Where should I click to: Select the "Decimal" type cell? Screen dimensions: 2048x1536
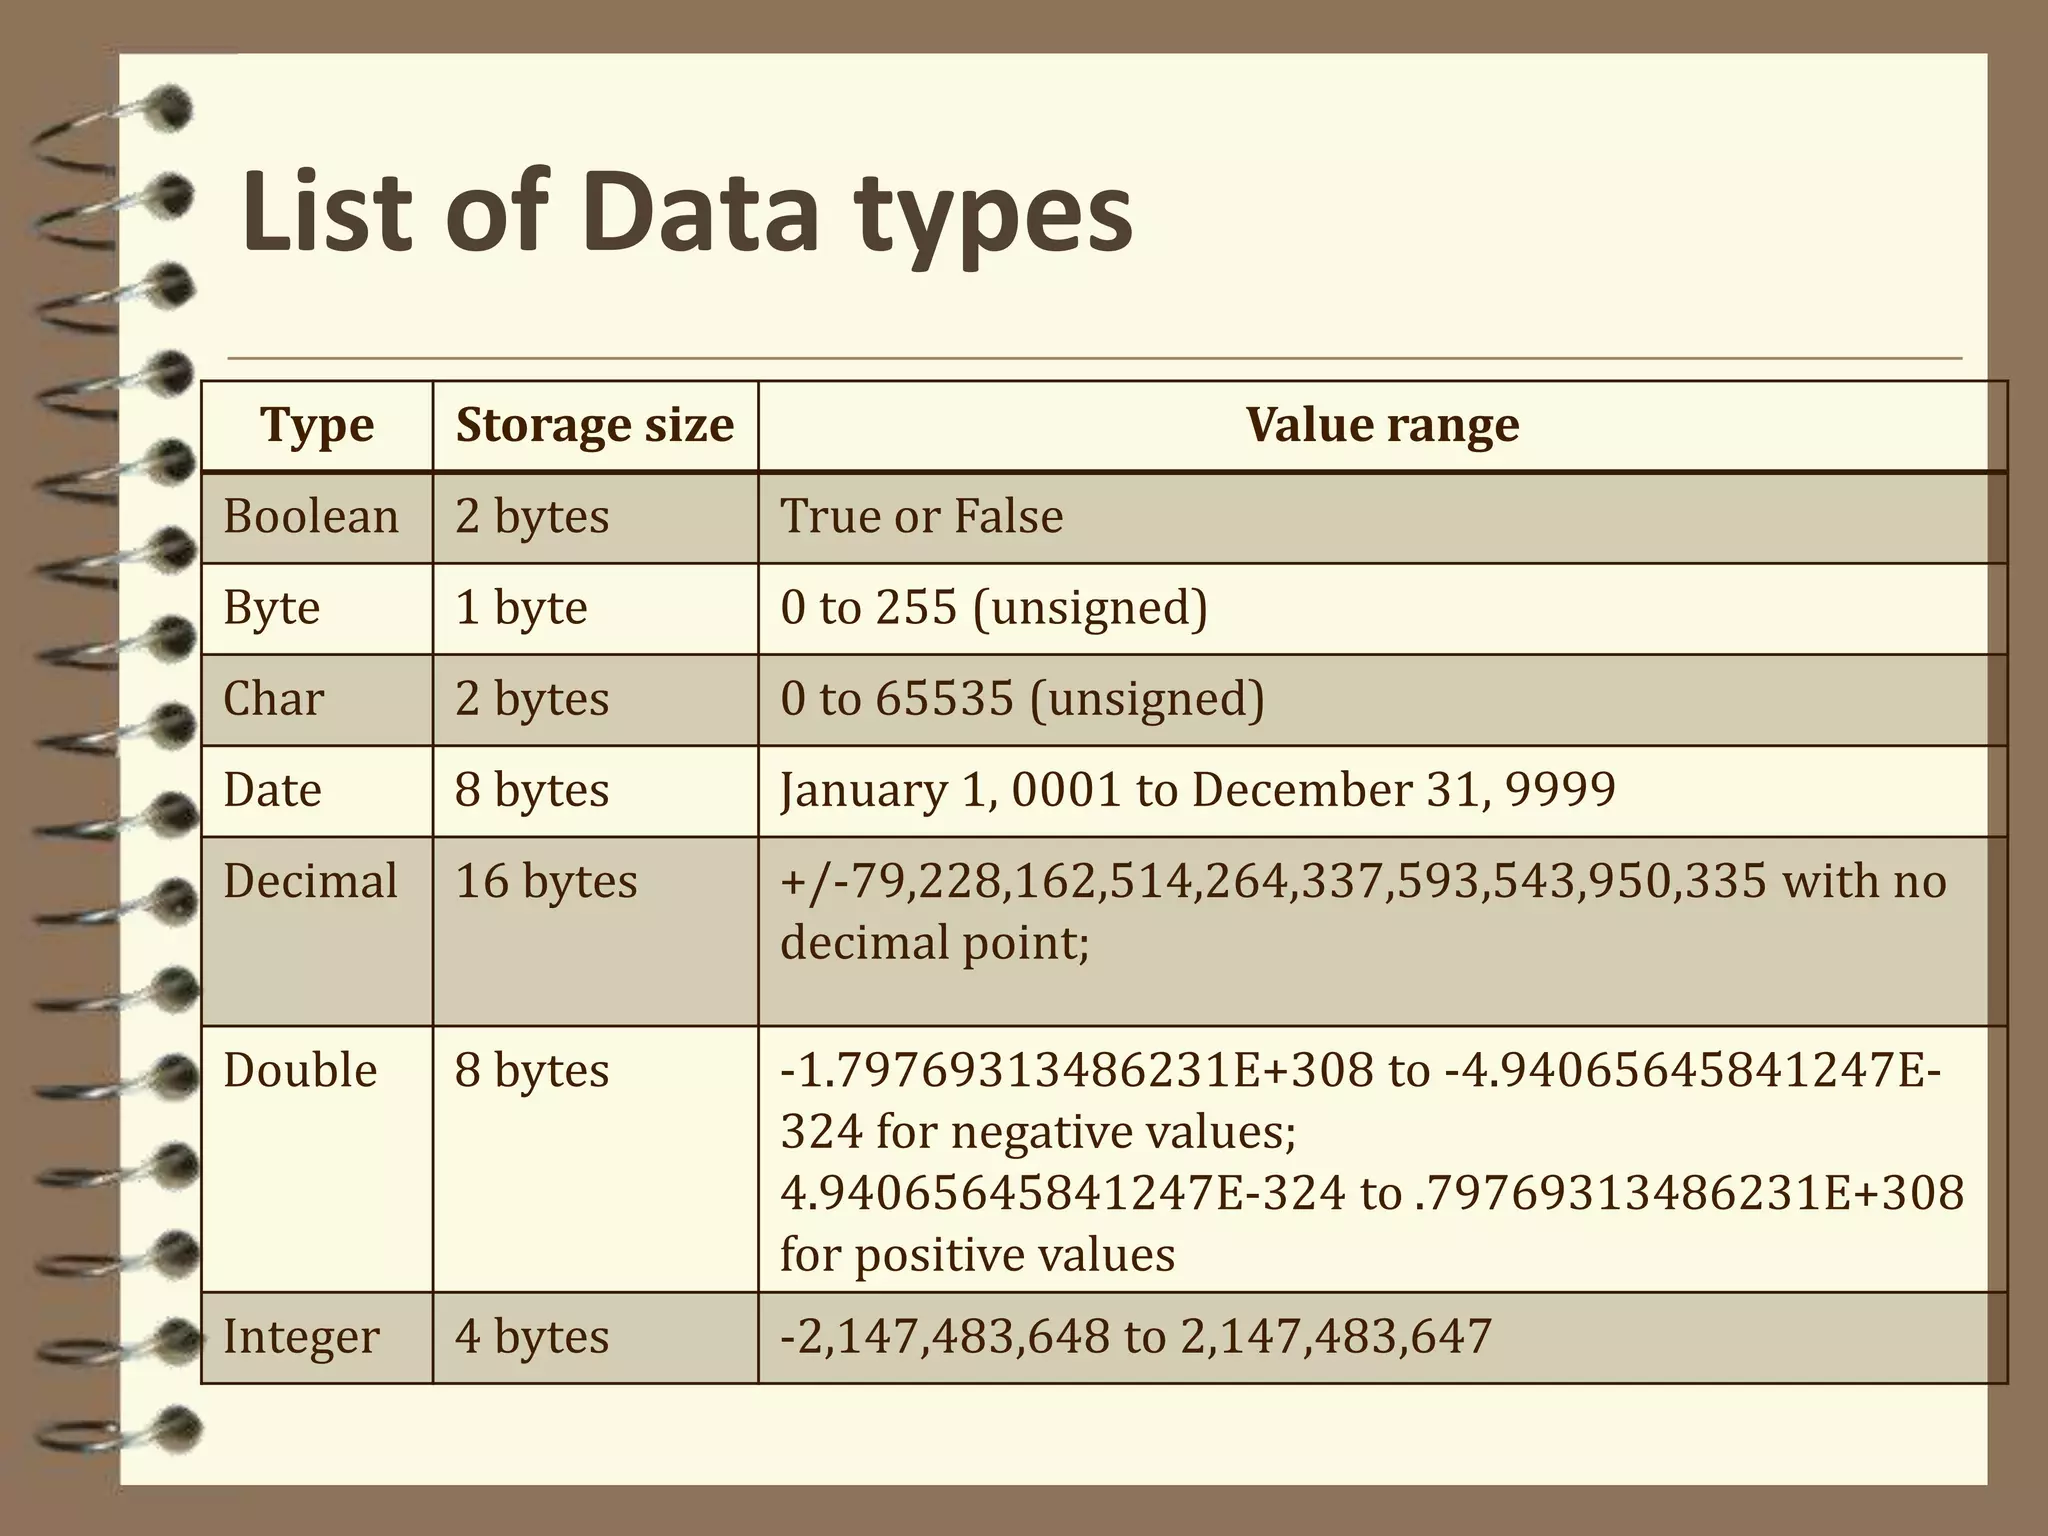click(311, 882)
